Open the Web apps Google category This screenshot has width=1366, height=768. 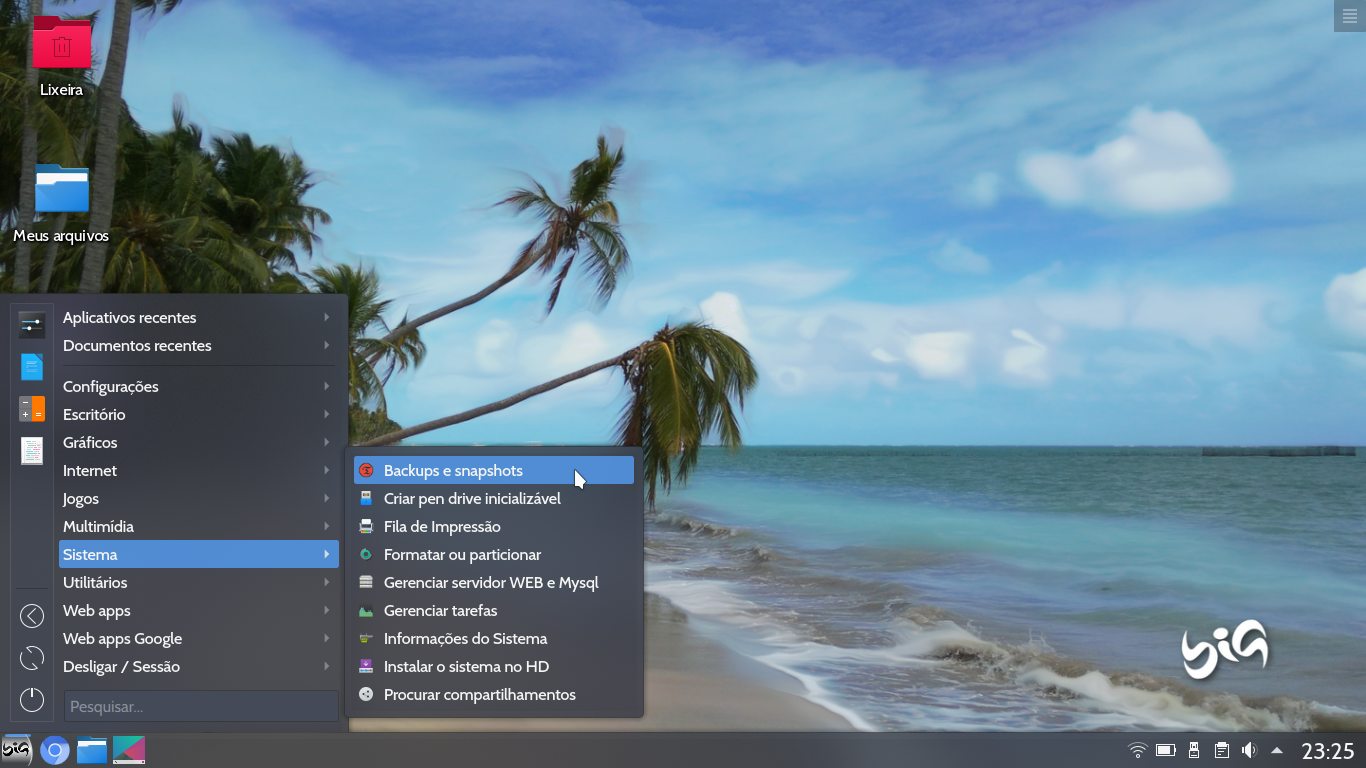[x=199, y=638]
